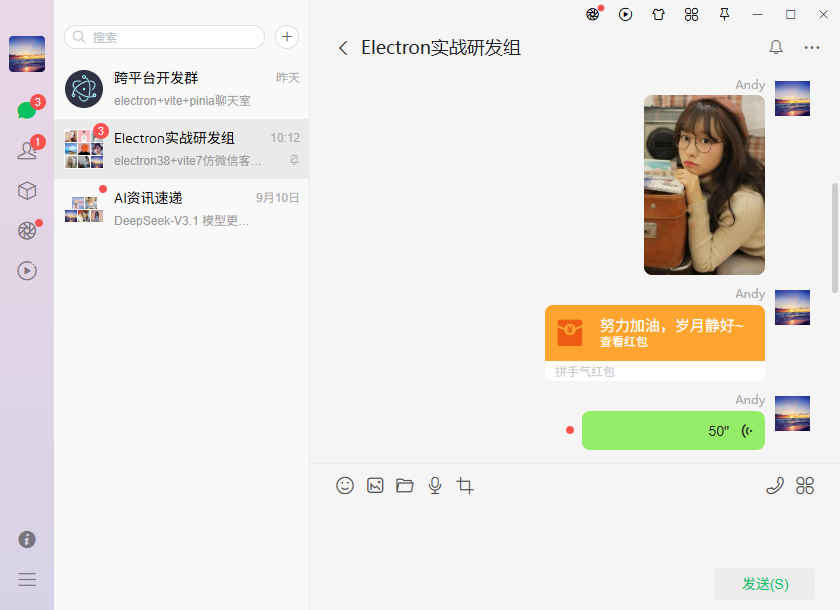Viewport: 840px width, 610px height.
Task: Open the cube collections icon in sidebar
Action: coord(27,191)
